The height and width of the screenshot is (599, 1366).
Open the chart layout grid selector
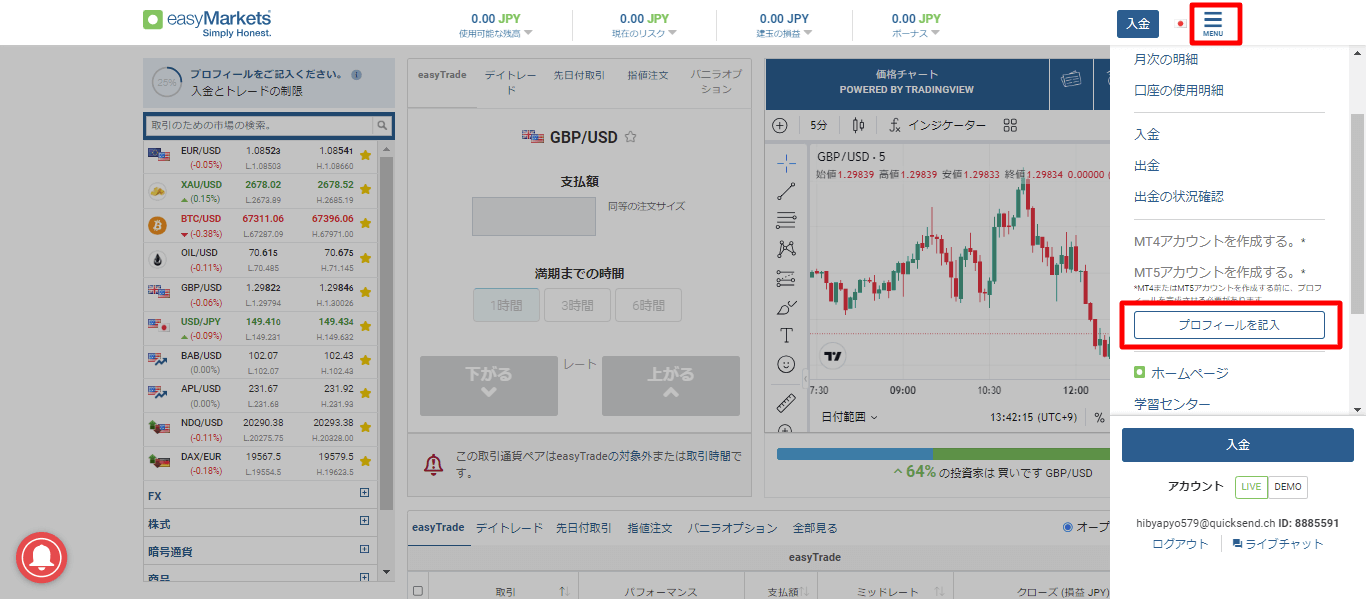point(1010,124)
